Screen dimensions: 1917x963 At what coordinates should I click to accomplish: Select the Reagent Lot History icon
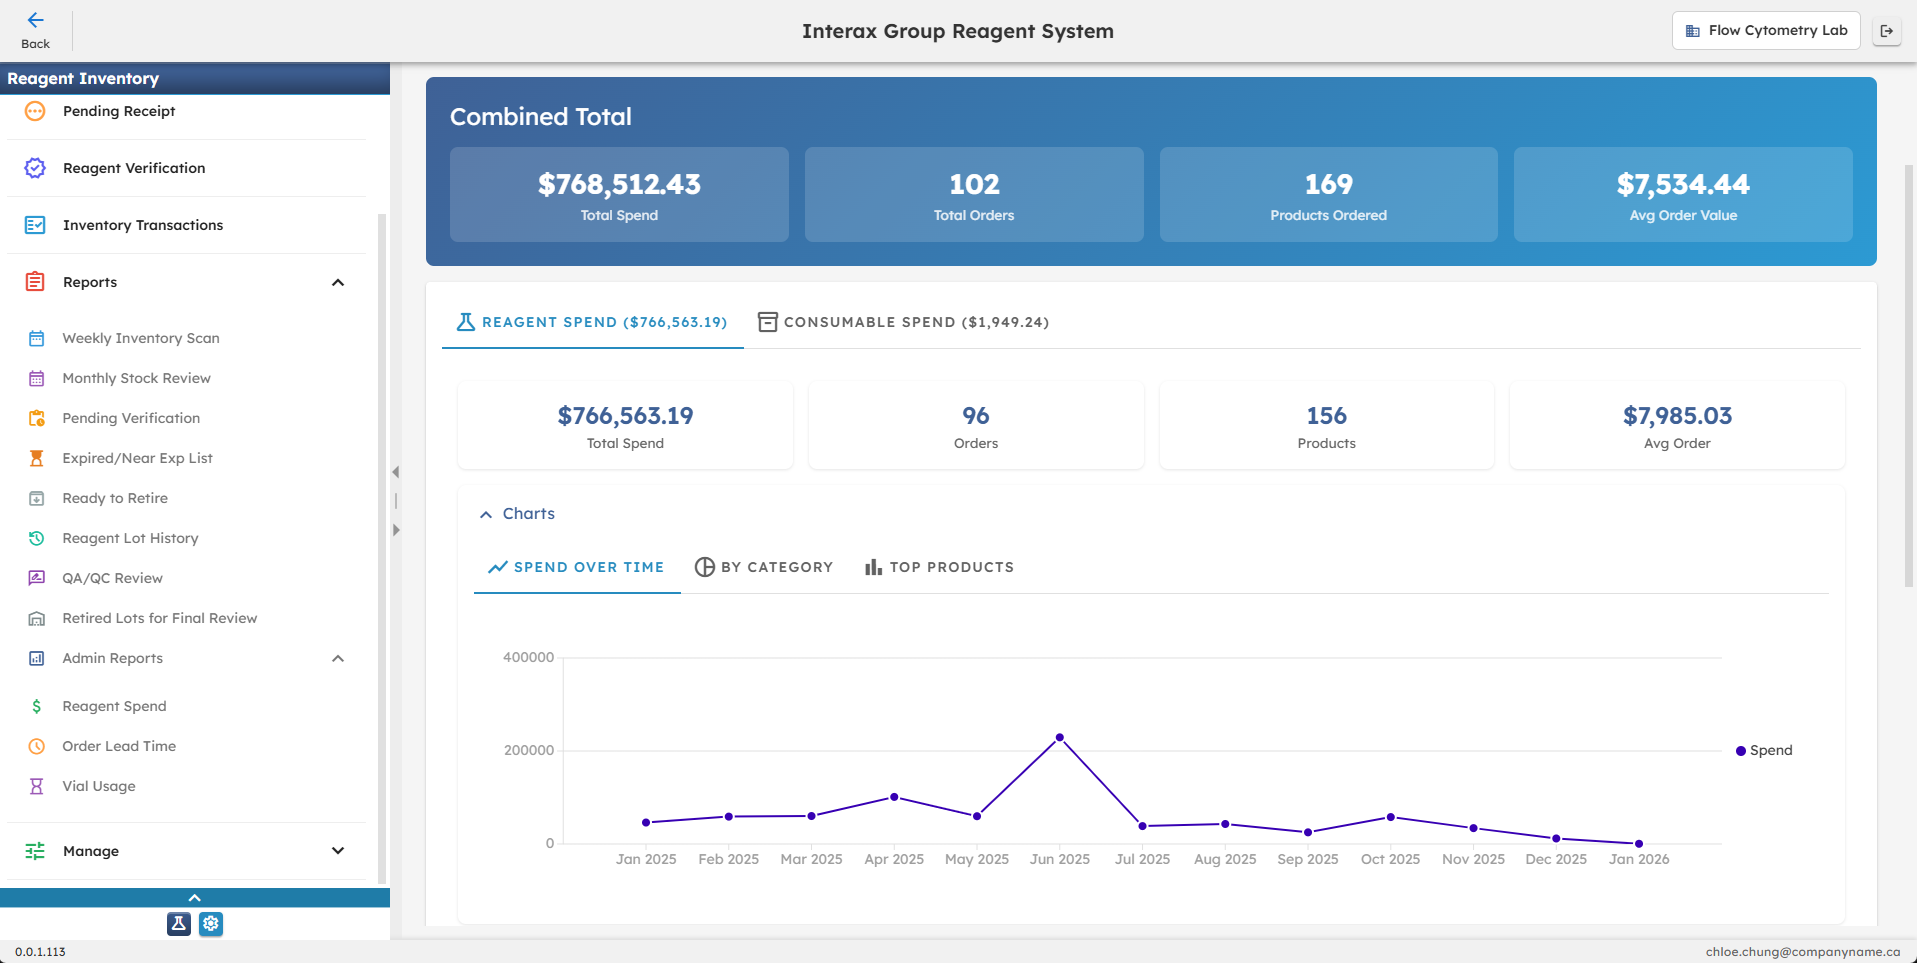click(36, 538)
